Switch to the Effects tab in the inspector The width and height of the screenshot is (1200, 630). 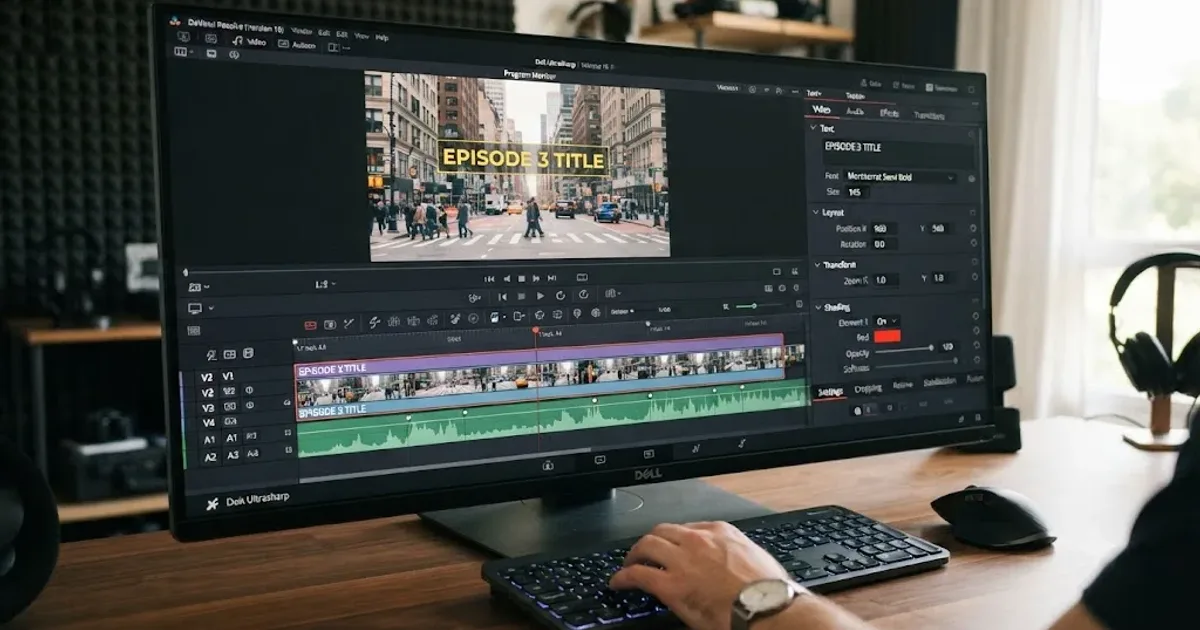[x=888, y=113]
